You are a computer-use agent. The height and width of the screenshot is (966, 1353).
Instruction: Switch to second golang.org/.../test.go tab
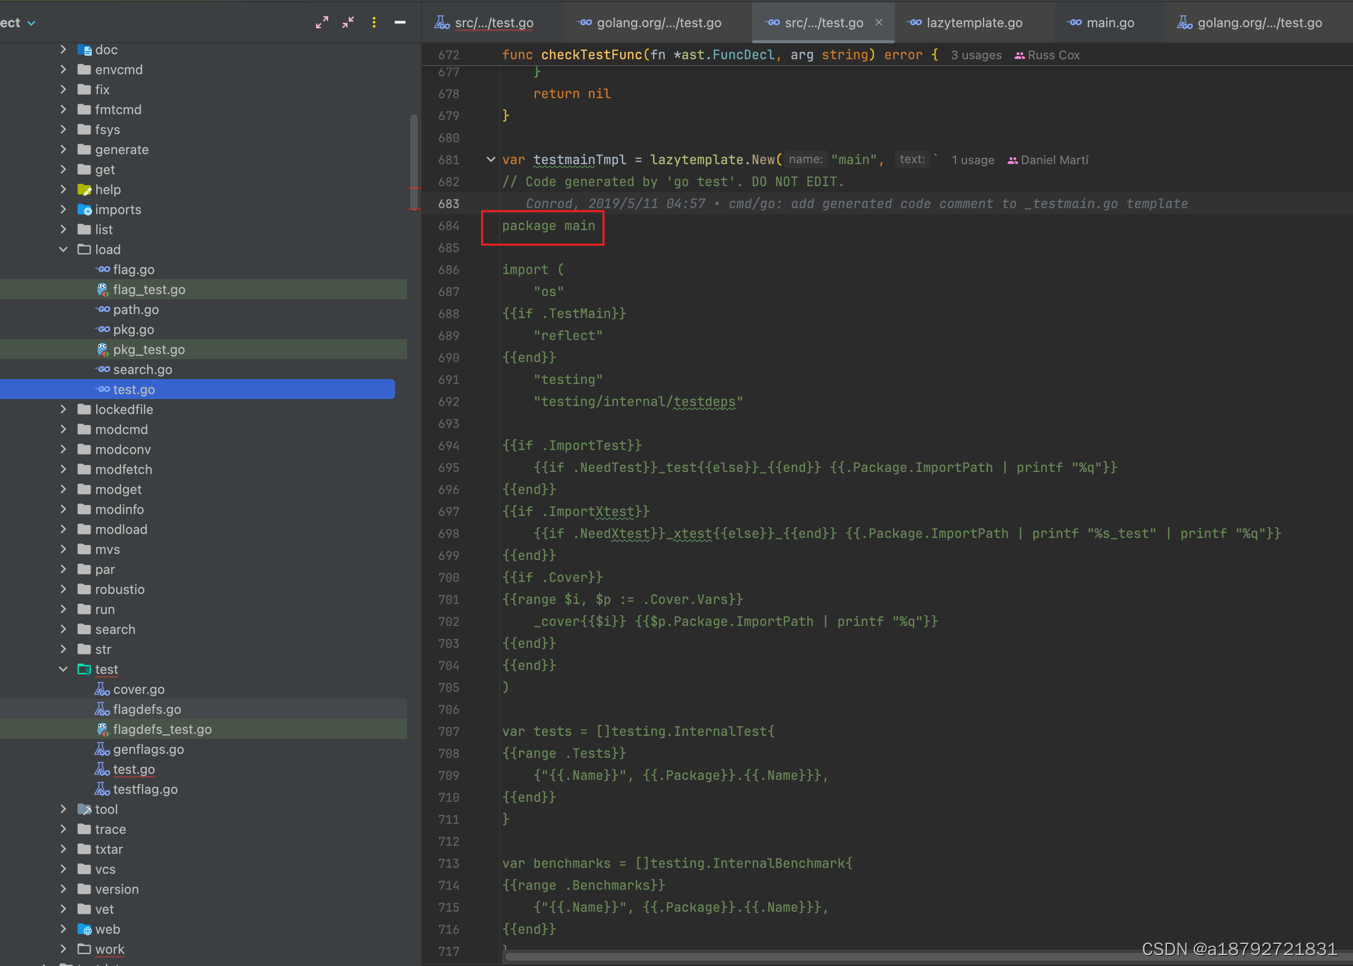click(x=650, y=22)
